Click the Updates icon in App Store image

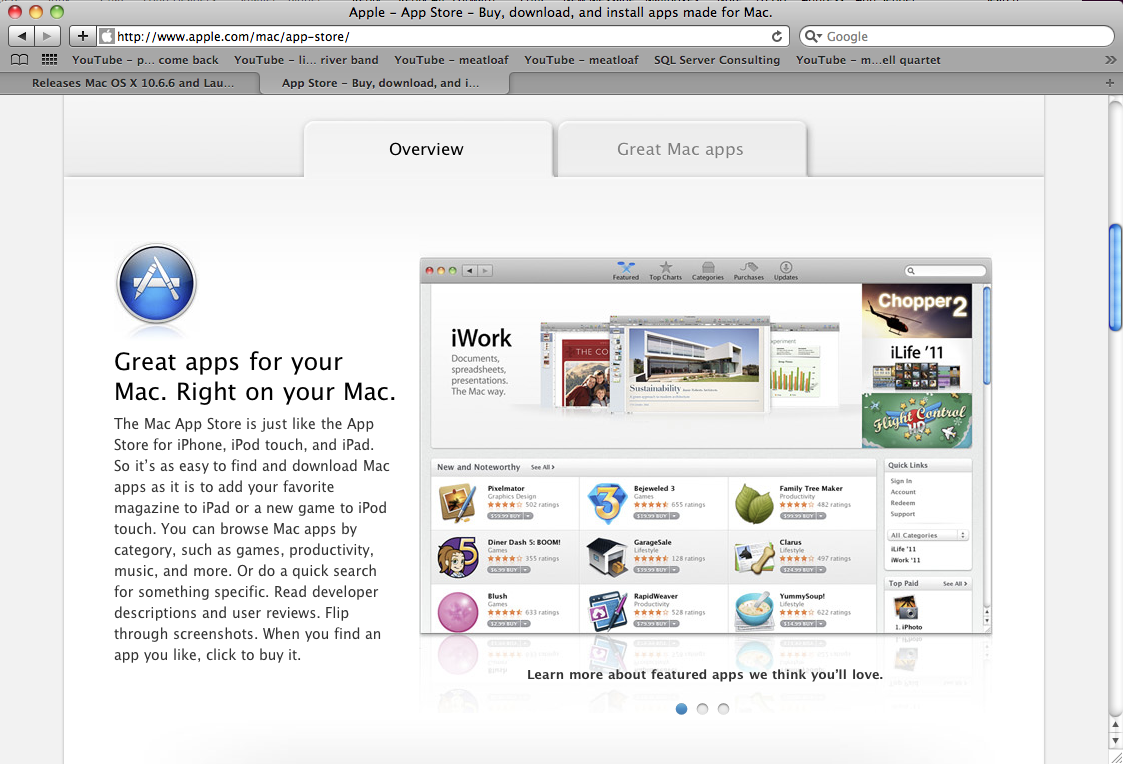point(786,271)
